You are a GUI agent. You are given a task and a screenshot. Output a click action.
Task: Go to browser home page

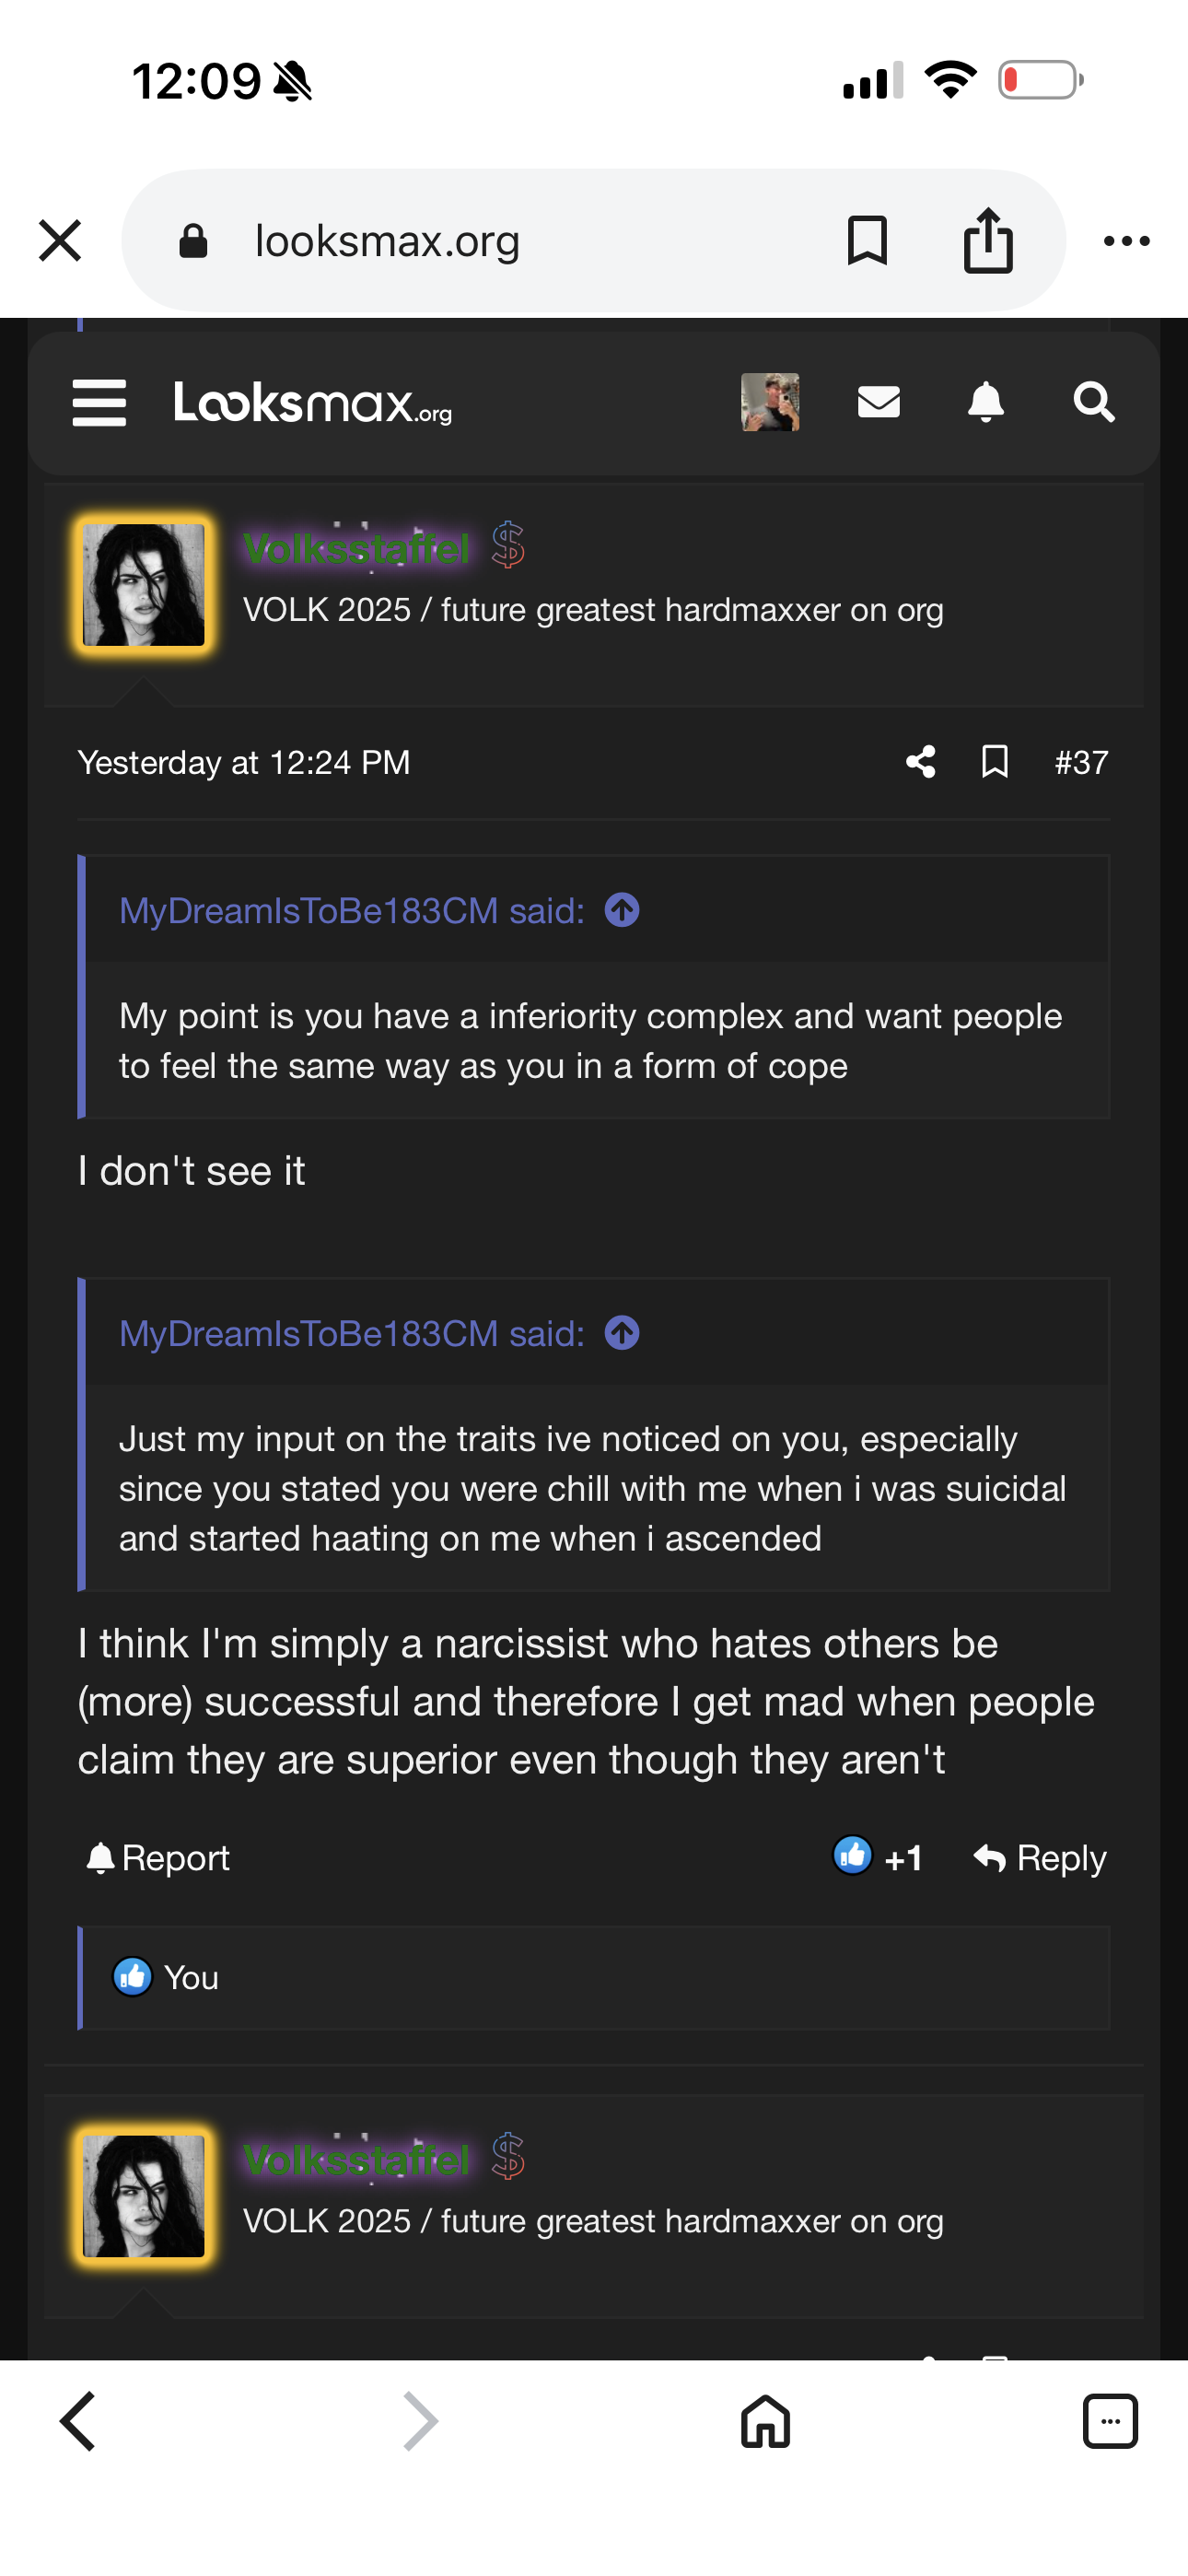point(765,2421)
